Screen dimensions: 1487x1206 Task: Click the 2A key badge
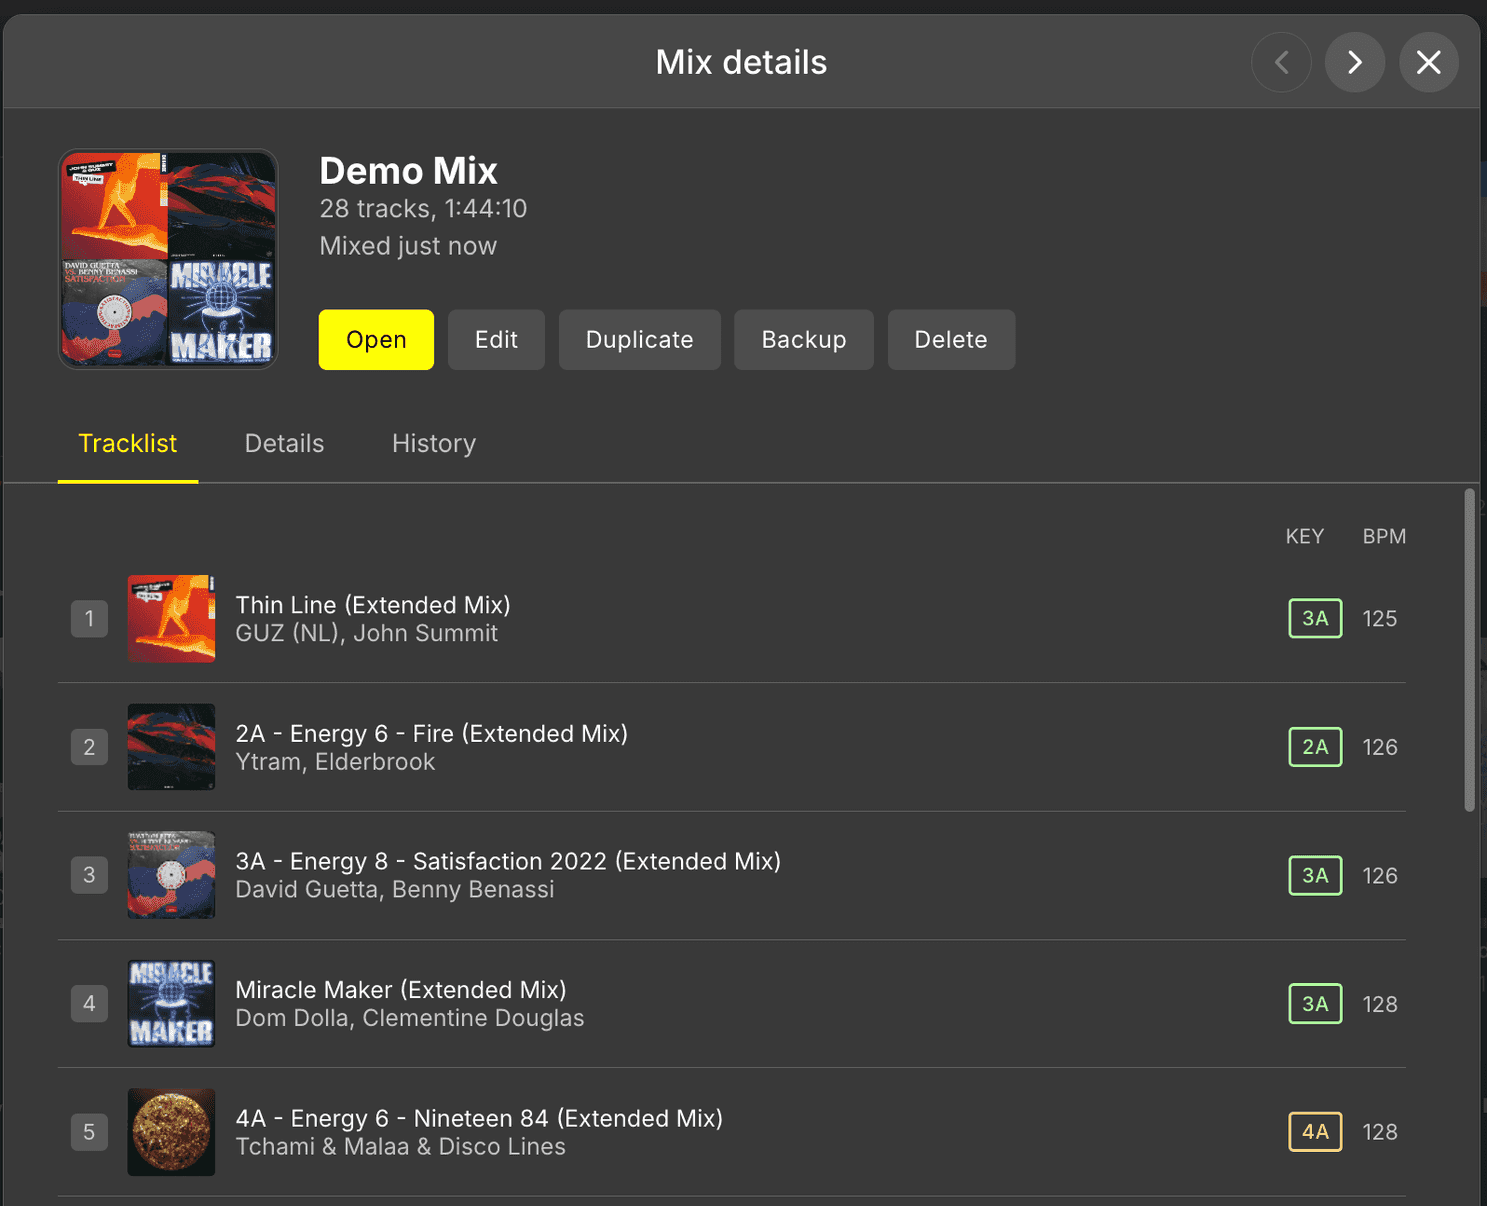click(1315, 747)
